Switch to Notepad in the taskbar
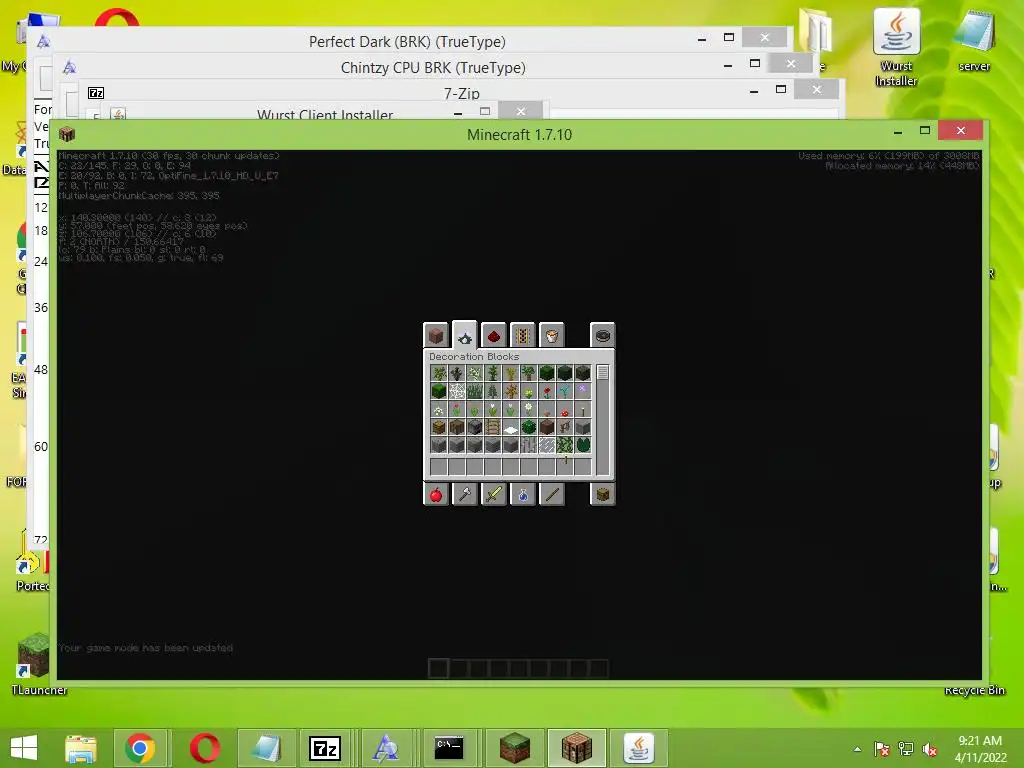This screenshot has height=768, width=1024. pos(265,748)
